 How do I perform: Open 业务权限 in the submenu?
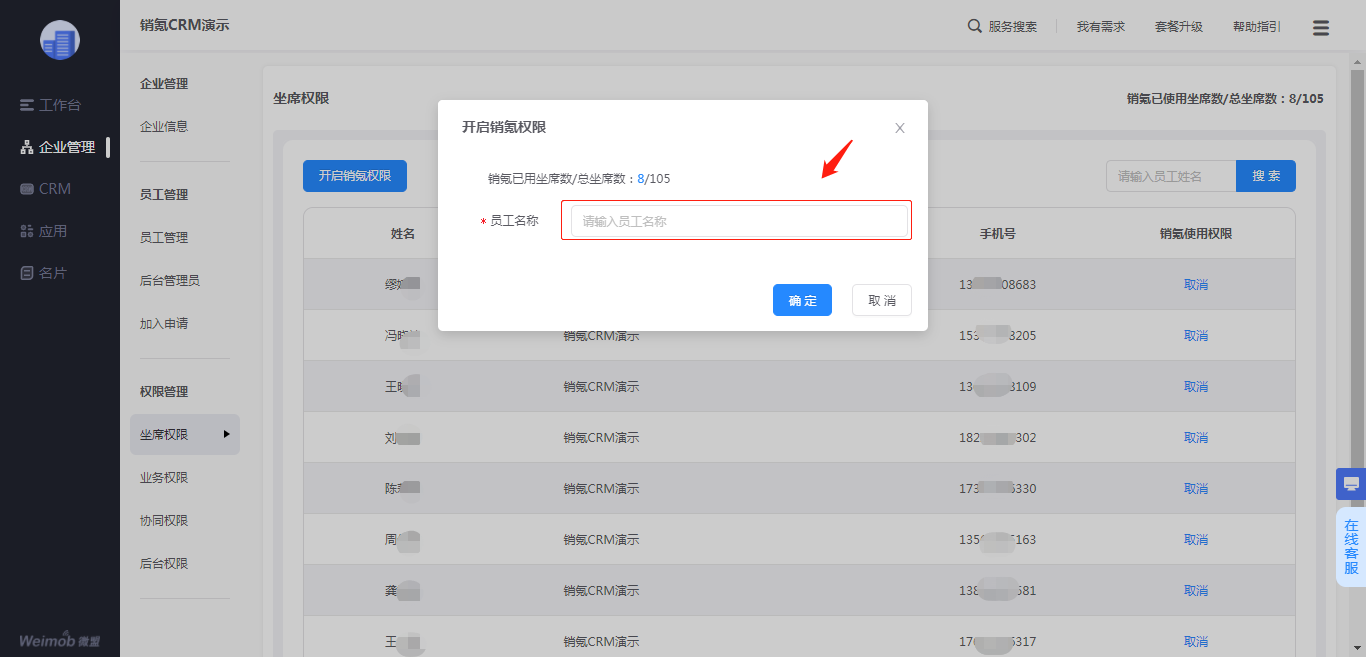tap(164, 478)
